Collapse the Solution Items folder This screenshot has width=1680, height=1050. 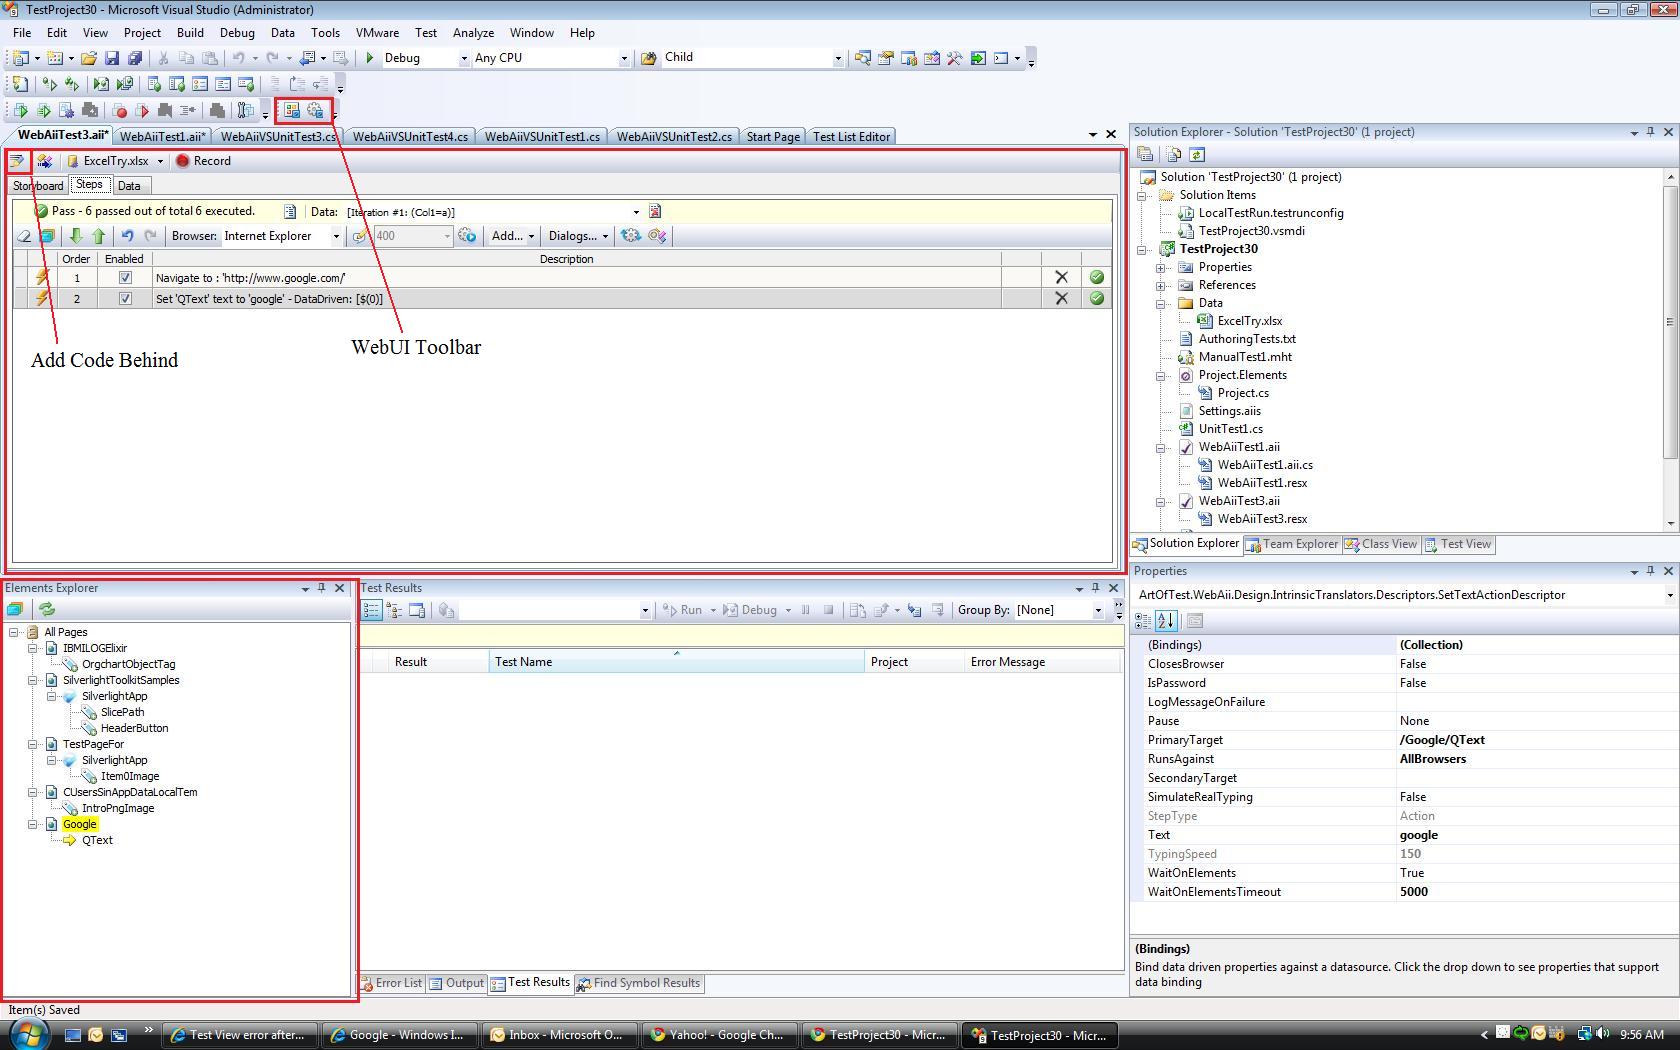click(1142, 195)
